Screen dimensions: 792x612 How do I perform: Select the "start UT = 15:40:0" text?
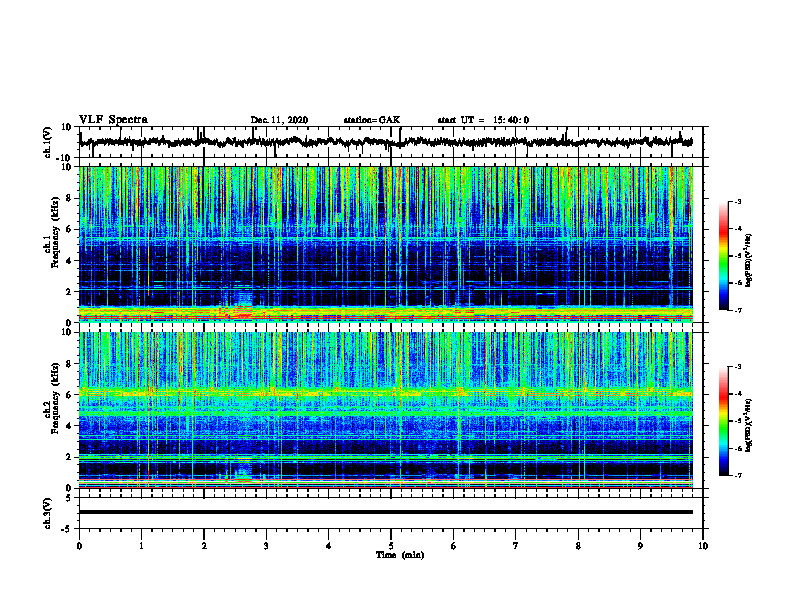pyautogui.click(x=483, y=120)
